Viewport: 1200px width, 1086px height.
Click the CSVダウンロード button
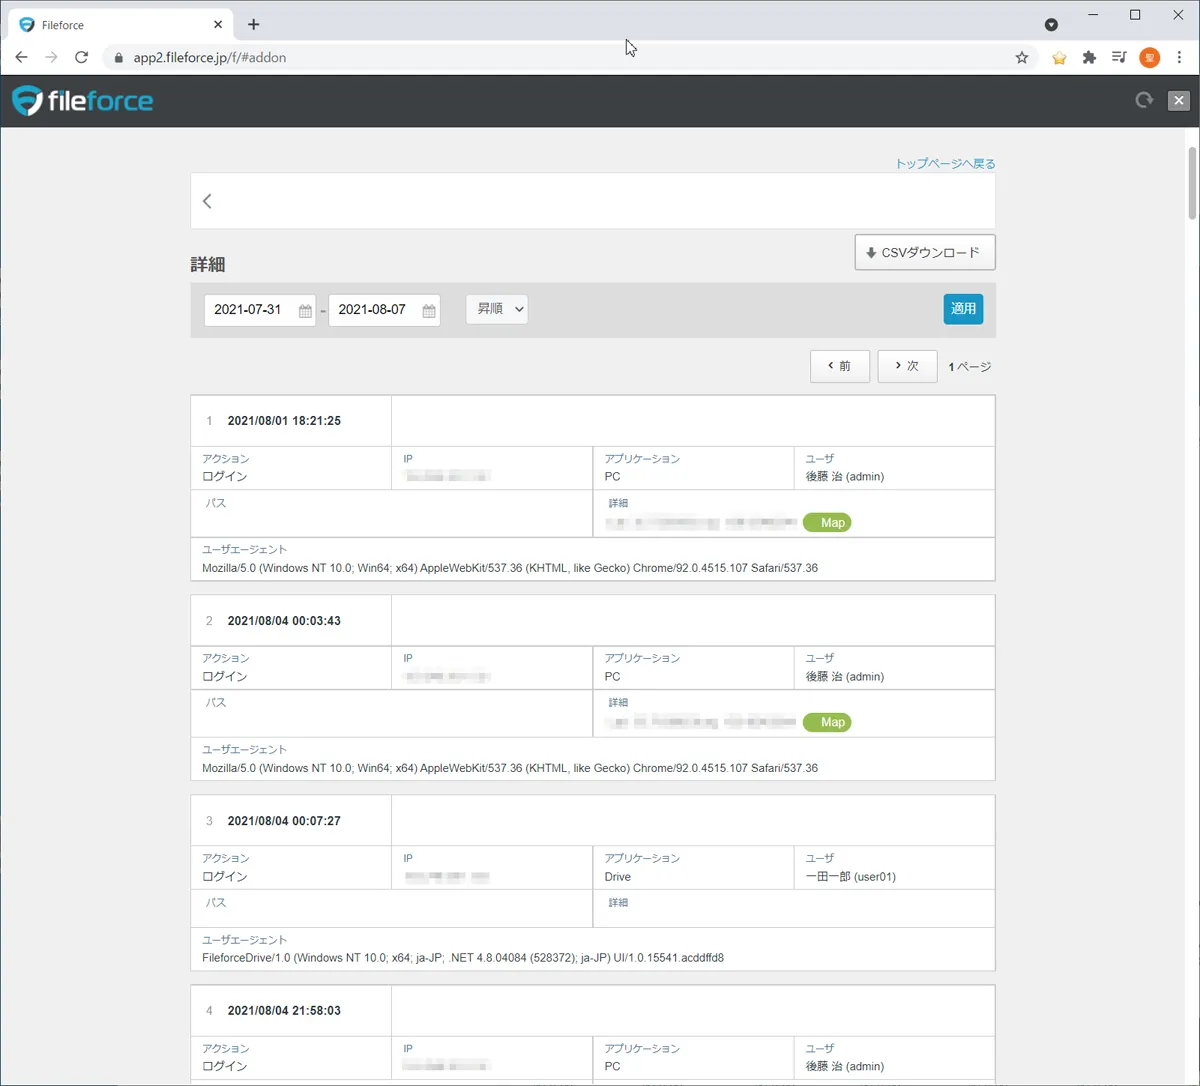tap(924, 253)
